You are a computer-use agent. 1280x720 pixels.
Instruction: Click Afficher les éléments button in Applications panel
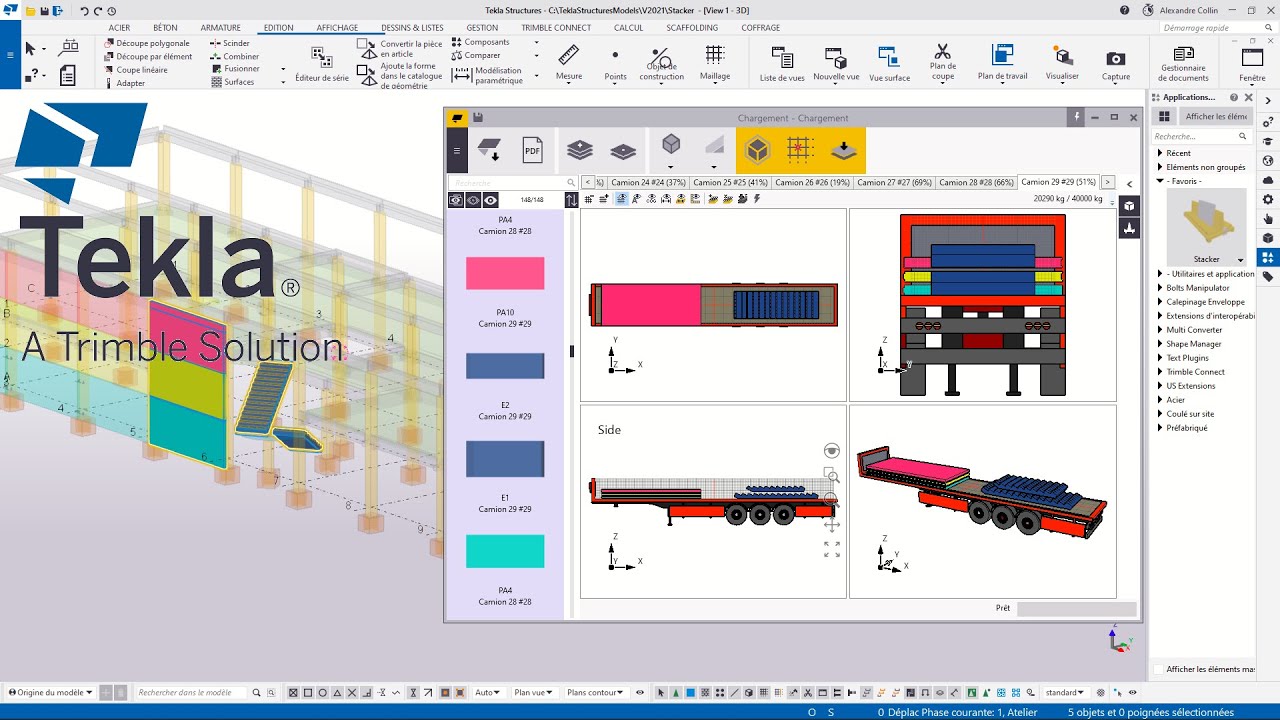(1215, 116)
